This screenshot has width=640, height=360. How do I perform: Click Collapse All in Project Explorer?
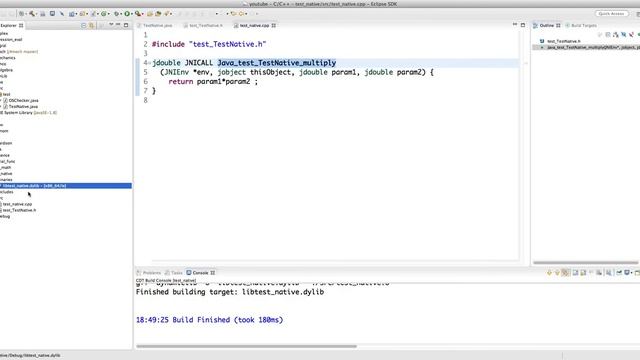coord(83,25)
